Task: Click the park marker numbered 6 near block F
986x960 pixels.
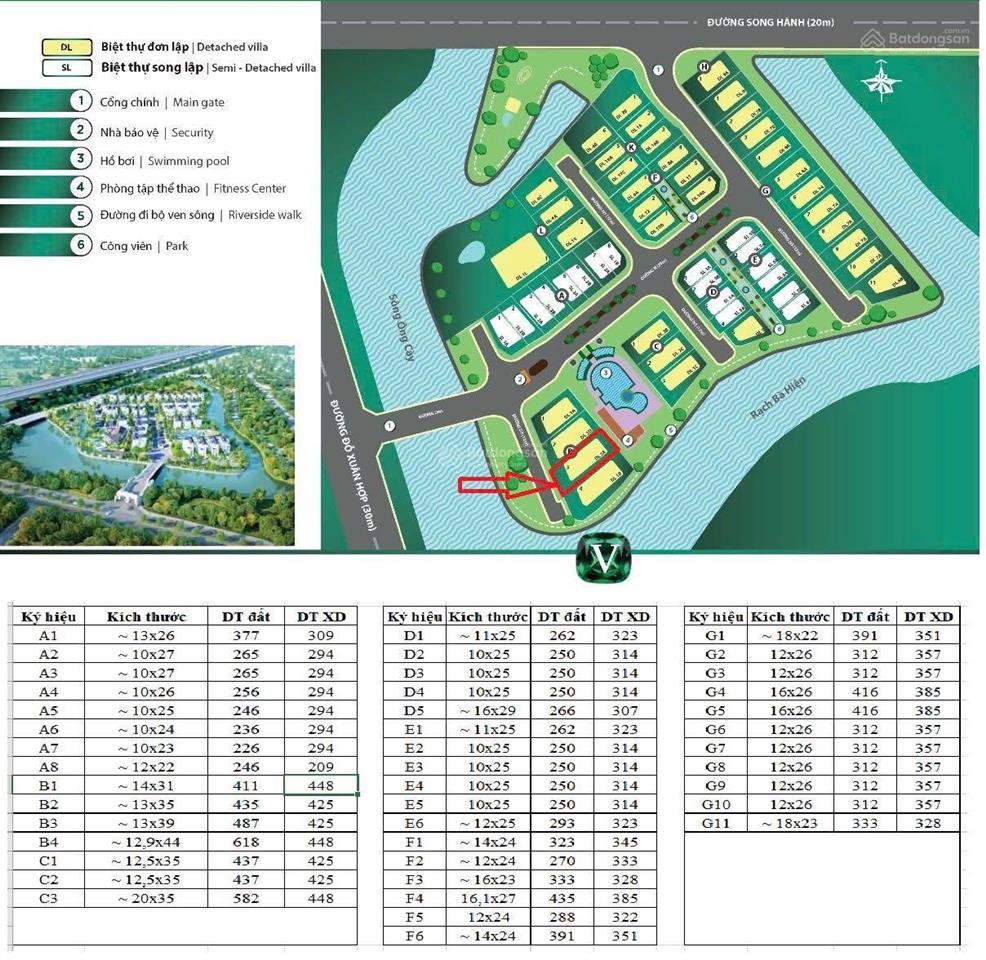Action: tap(690, 215)
